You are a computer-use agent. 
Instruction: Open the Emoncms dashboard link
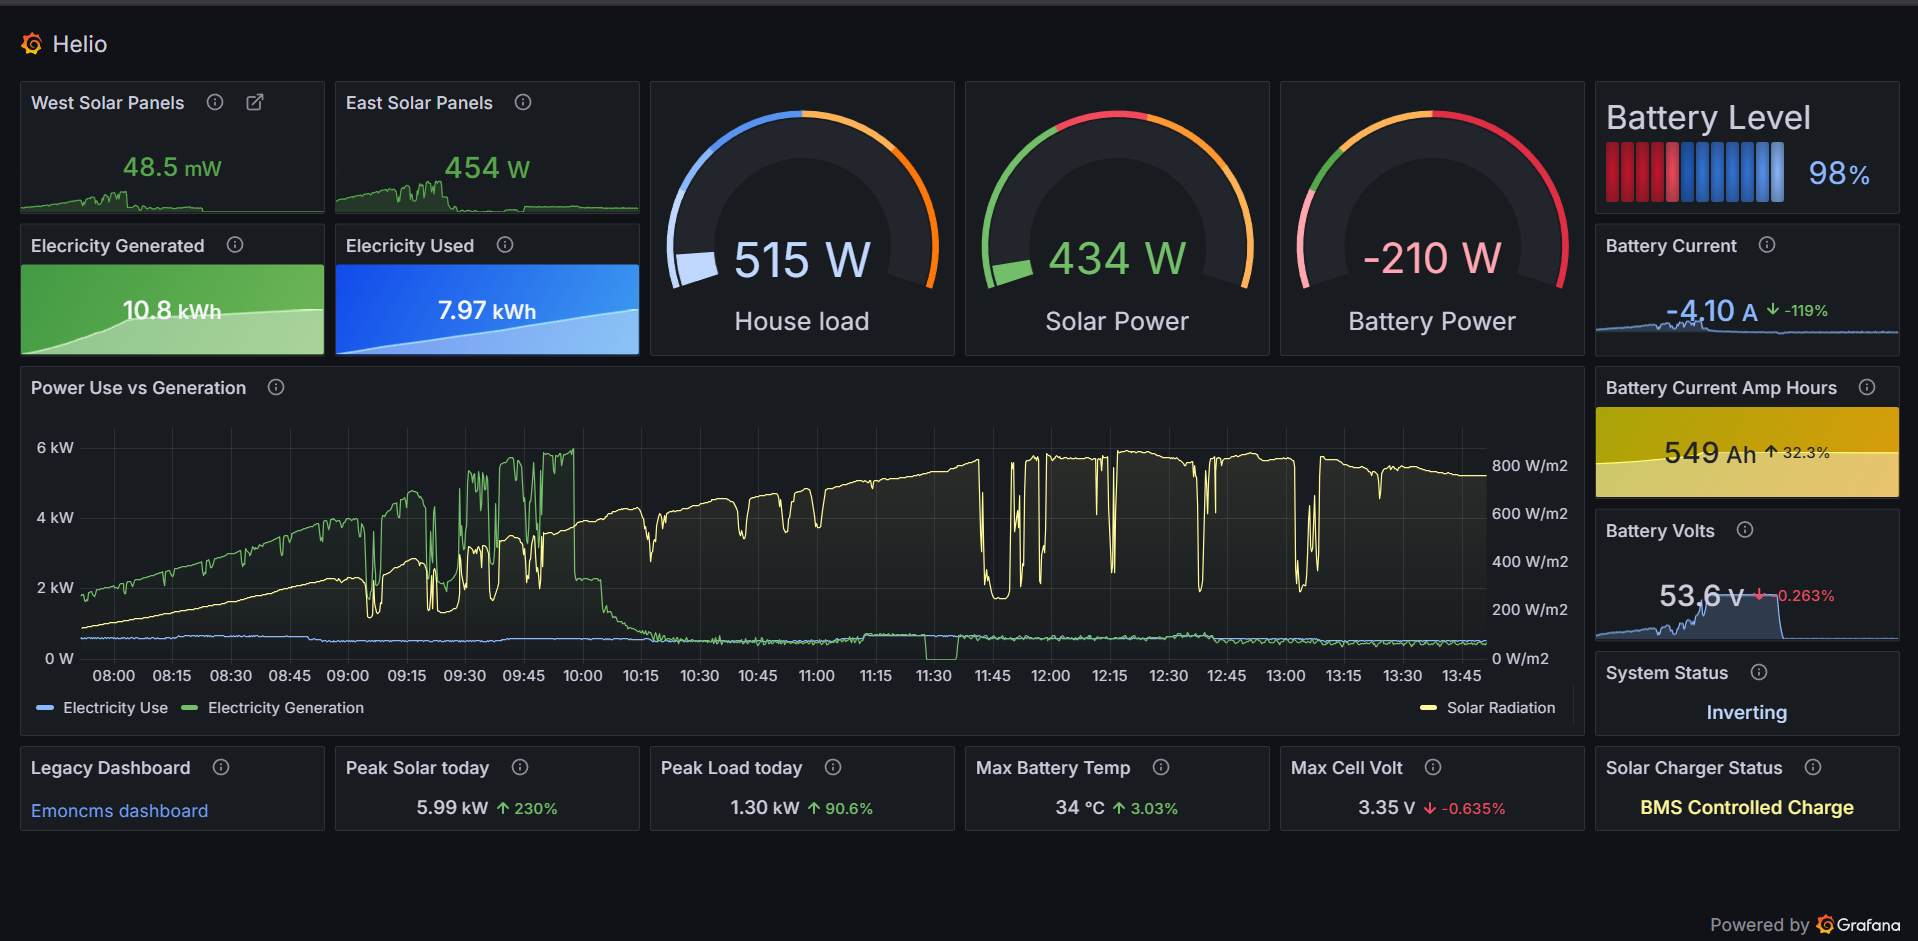click(x=119, y=810)
